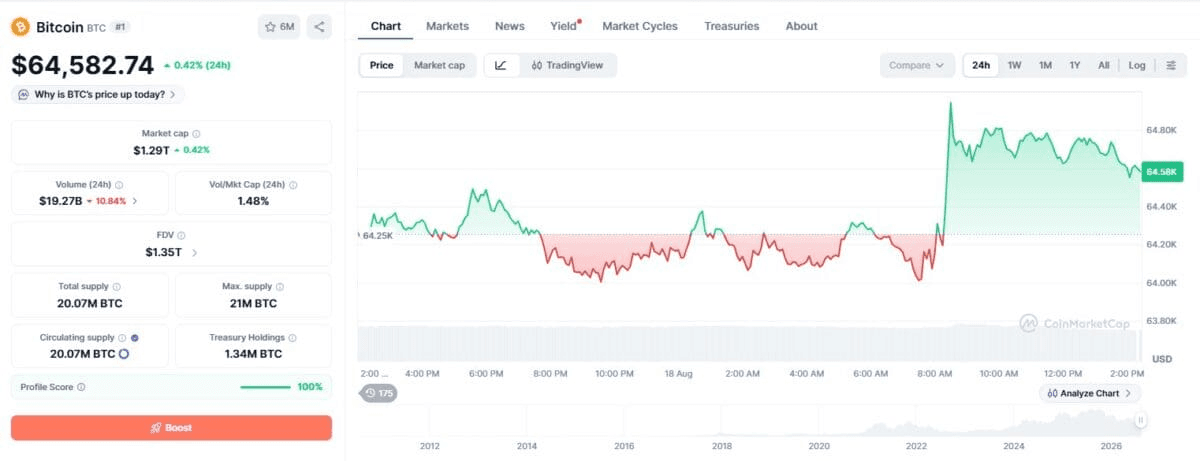Click the Profile Score info icon
Screen dimensions: 1200x461
click(x=81, y=386)
